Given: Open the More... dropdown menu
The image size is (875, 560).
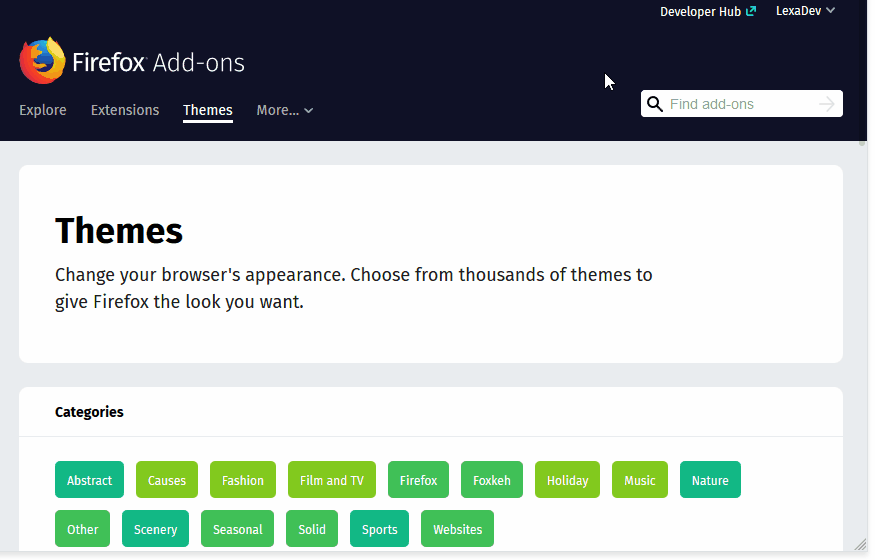Looking at the screenshot, I should click(286, 111).
